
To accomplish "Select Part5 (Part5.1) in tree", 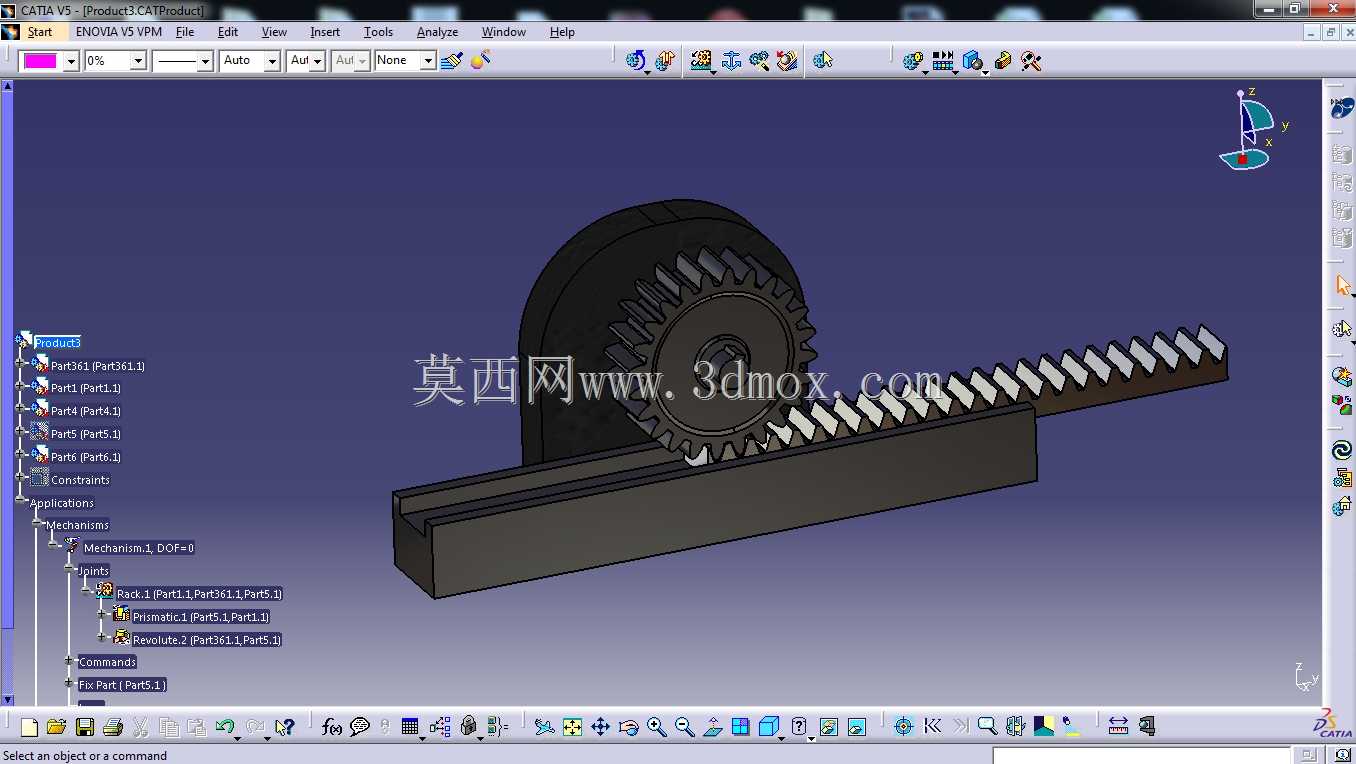I will [x=86, y=434].
